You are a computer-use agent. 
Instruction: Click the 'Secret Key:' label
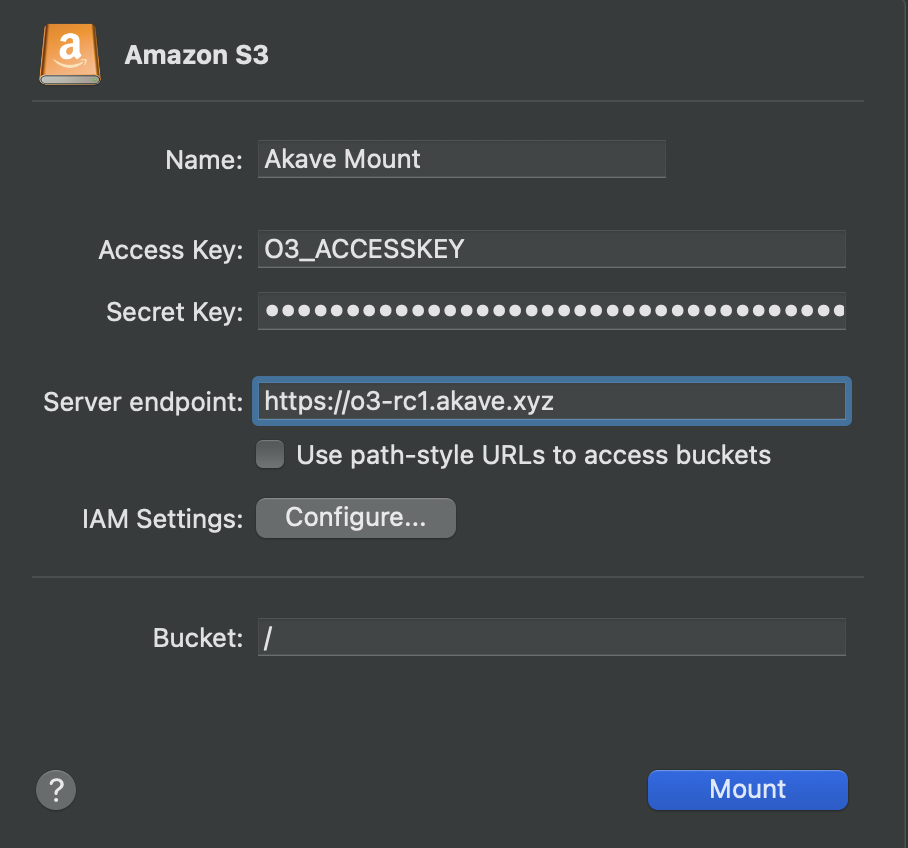coord(175,312)
